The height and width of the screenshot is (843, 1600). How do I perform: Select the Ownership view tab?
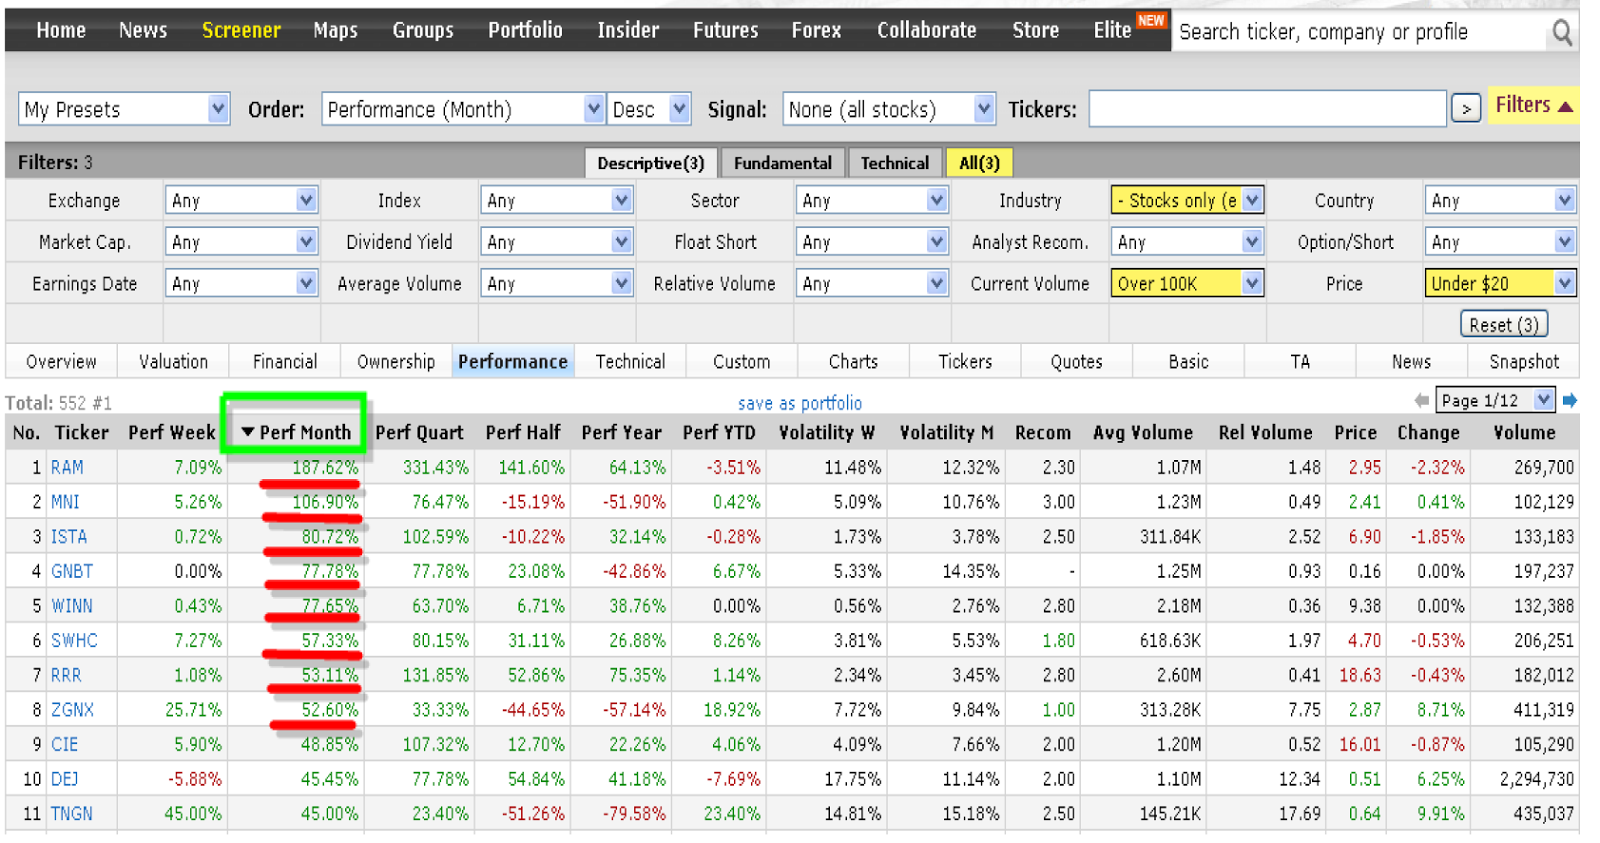pos(396,362)
